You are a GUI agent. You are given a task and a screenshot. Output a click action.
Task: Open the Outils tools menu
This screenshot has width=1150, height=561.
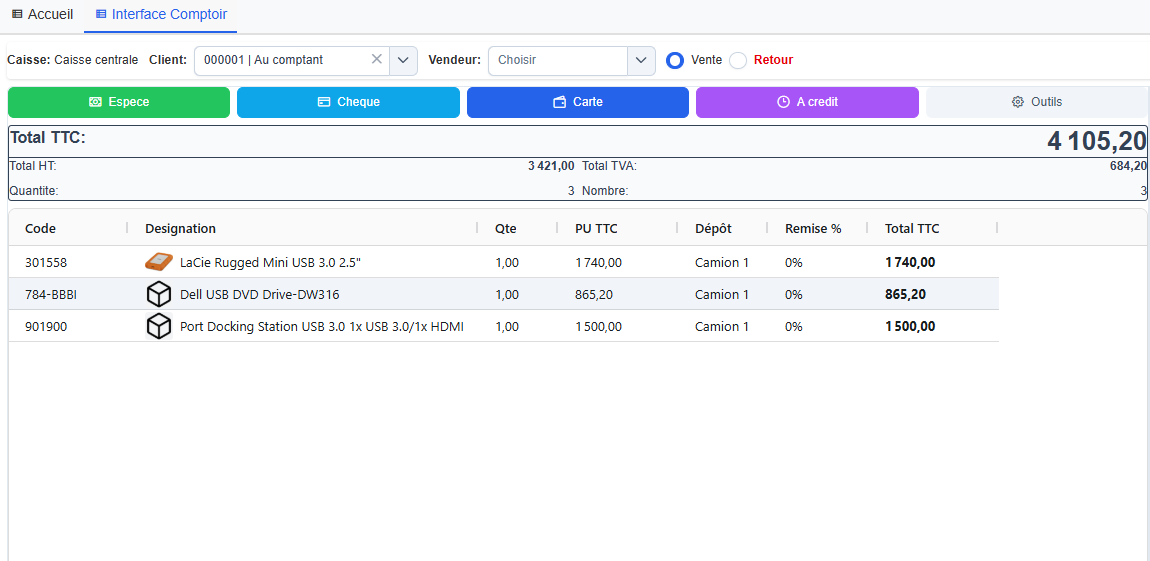click(x=1036, y=102)
